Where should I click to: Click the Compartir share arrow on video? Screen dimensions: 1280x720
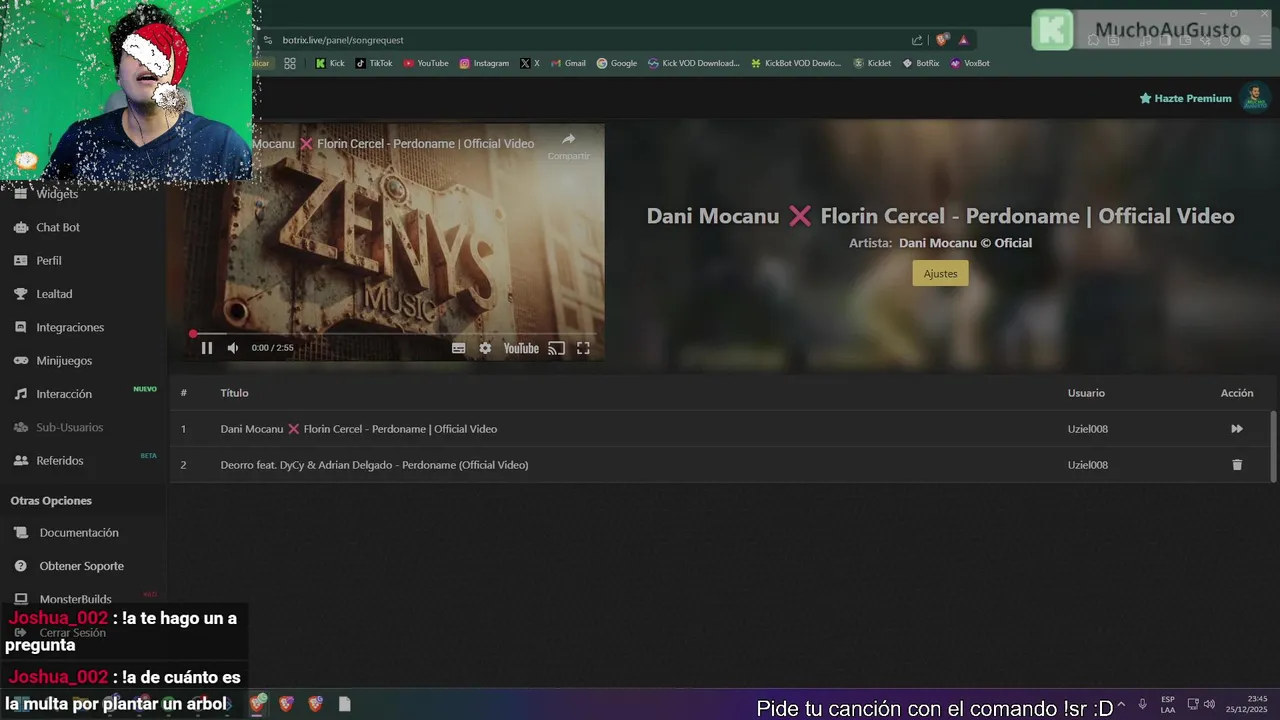(x=568, y=145)
